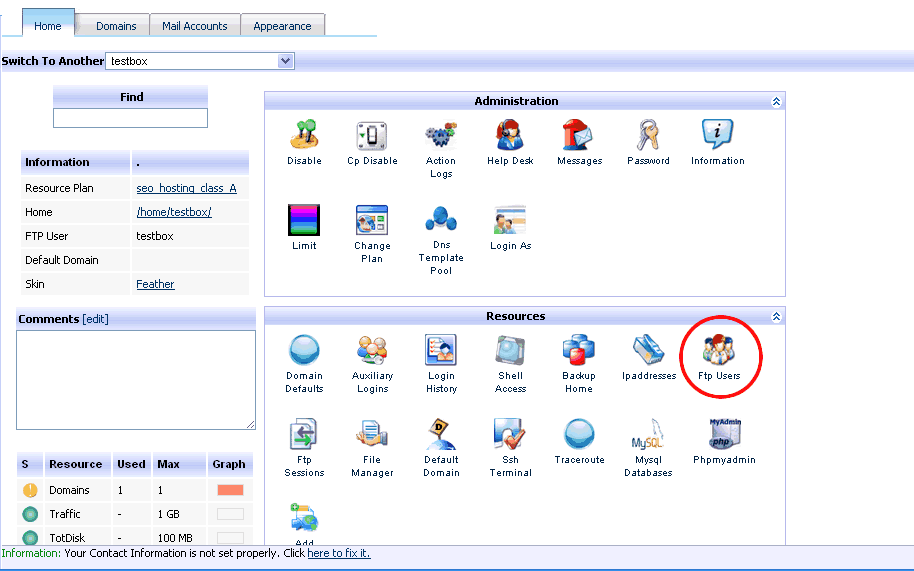Open Mysql Databases
This screenshot has width=914, height=571.
click(x=648, y=434)
